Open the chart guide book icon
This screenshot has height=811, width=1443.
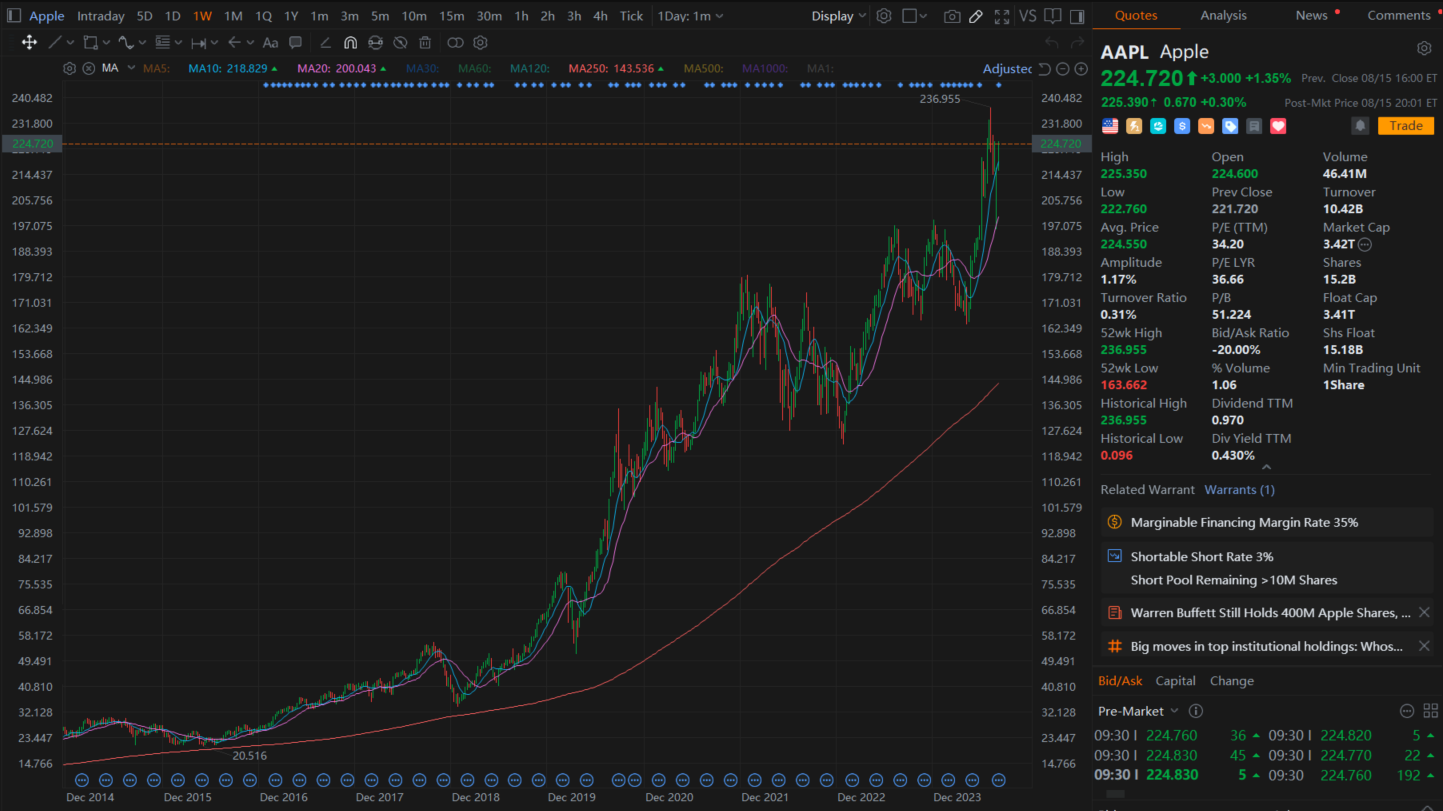pos(1052,16)
